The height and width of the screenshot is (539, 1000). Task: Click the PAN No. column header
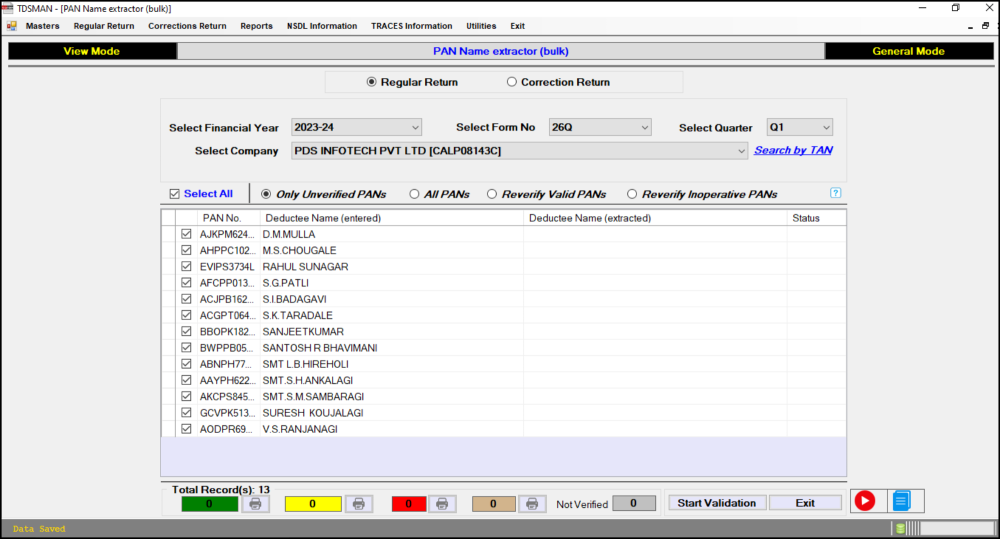tap(228, 218)
